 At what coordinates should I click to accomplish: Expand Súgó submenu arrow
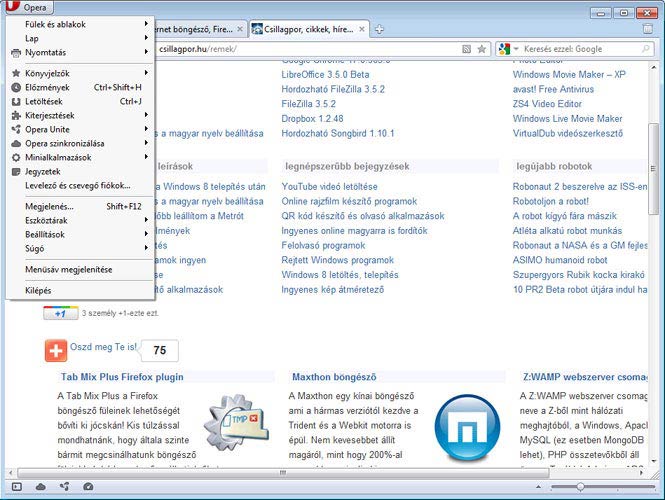[146, 248]
